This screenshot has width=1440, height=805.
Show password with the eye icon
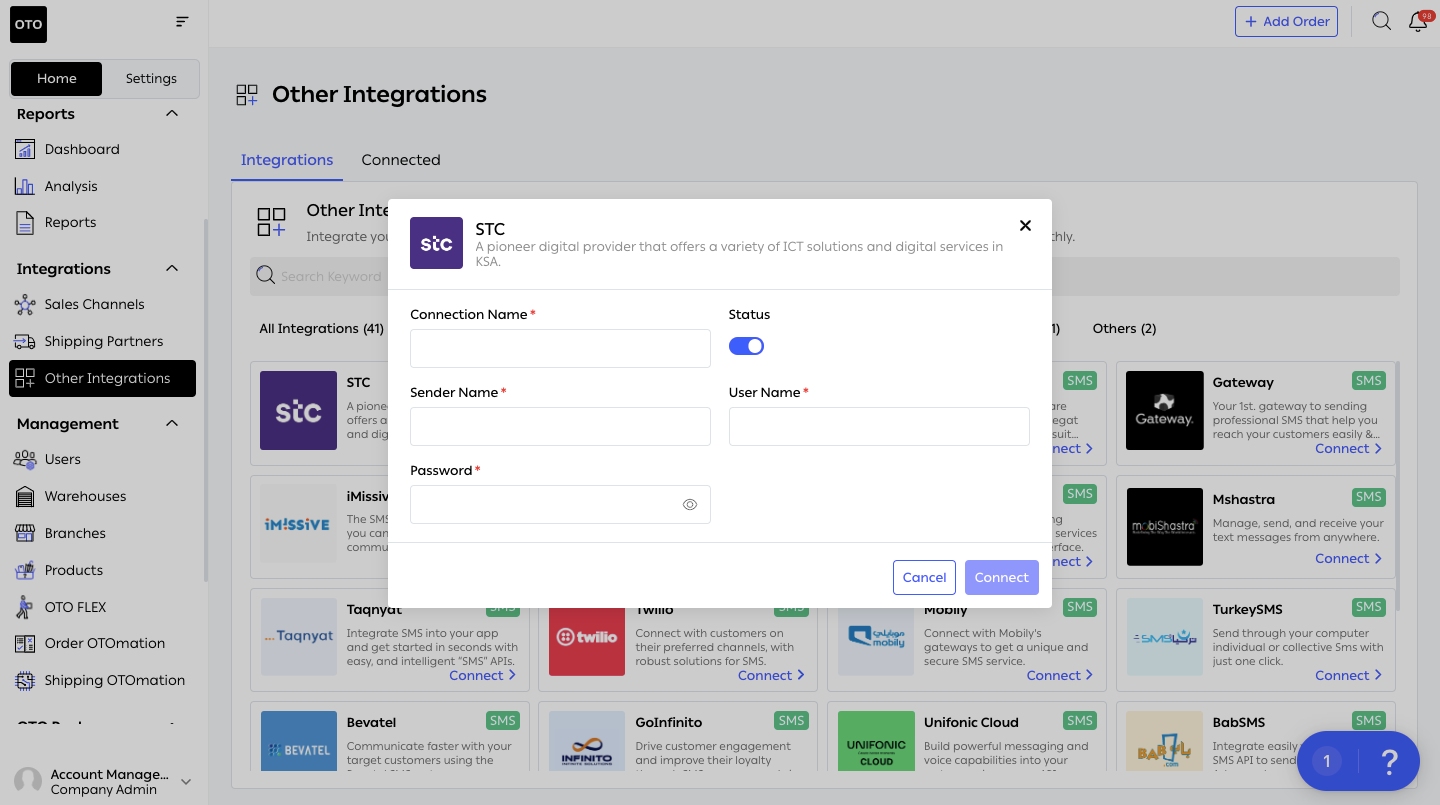pyautogui.click(x=690, y=505)
